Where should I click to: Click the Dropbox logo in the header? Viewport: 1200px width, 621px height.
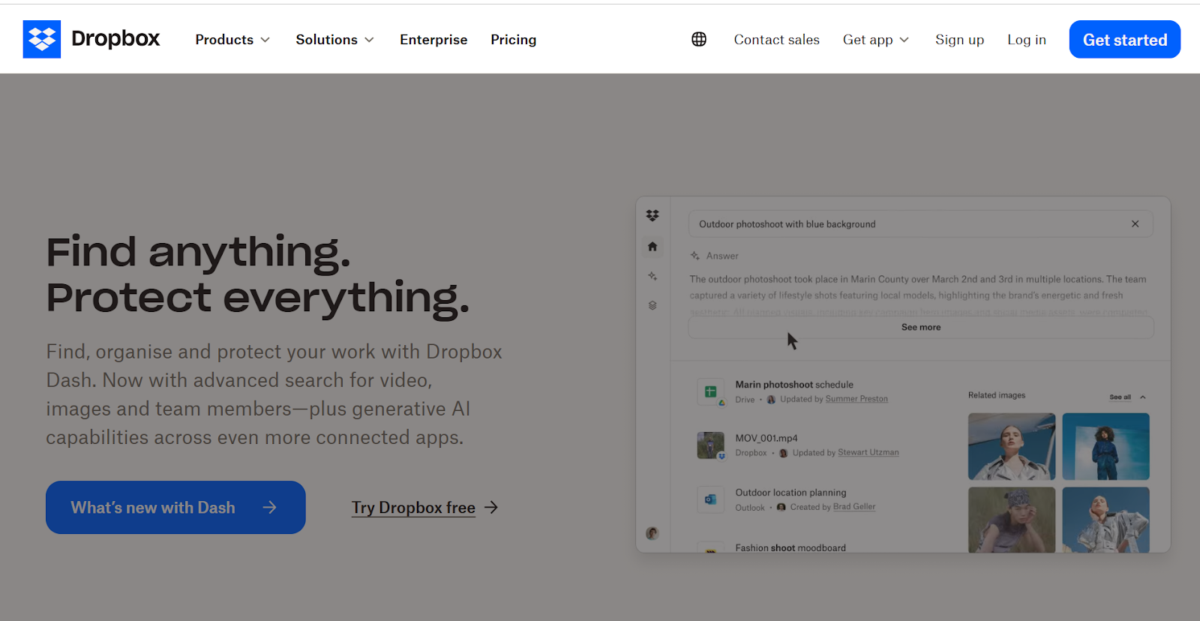coord(91,40)
